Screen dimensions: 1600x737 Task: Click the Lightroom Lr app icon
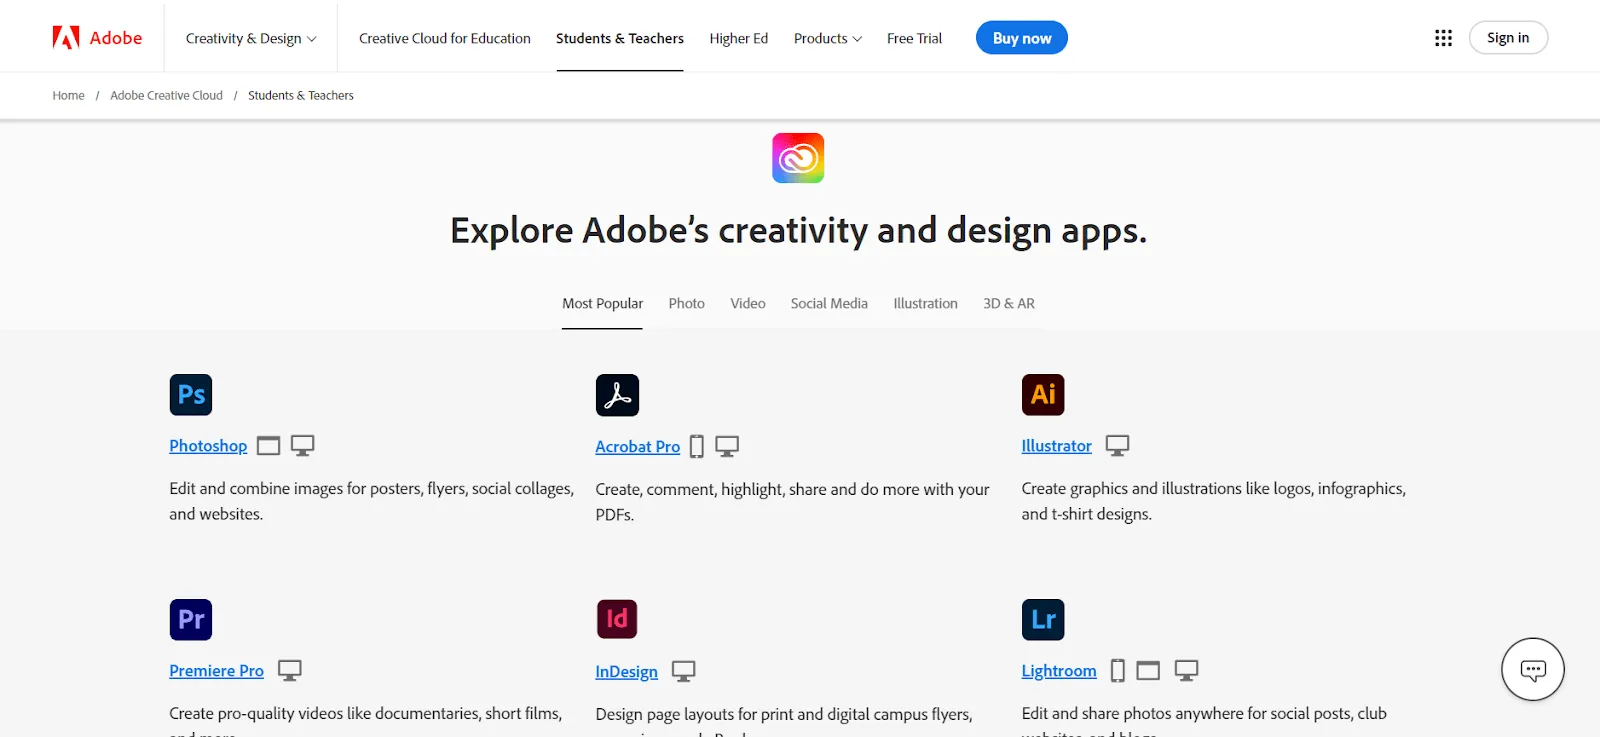1043,619
